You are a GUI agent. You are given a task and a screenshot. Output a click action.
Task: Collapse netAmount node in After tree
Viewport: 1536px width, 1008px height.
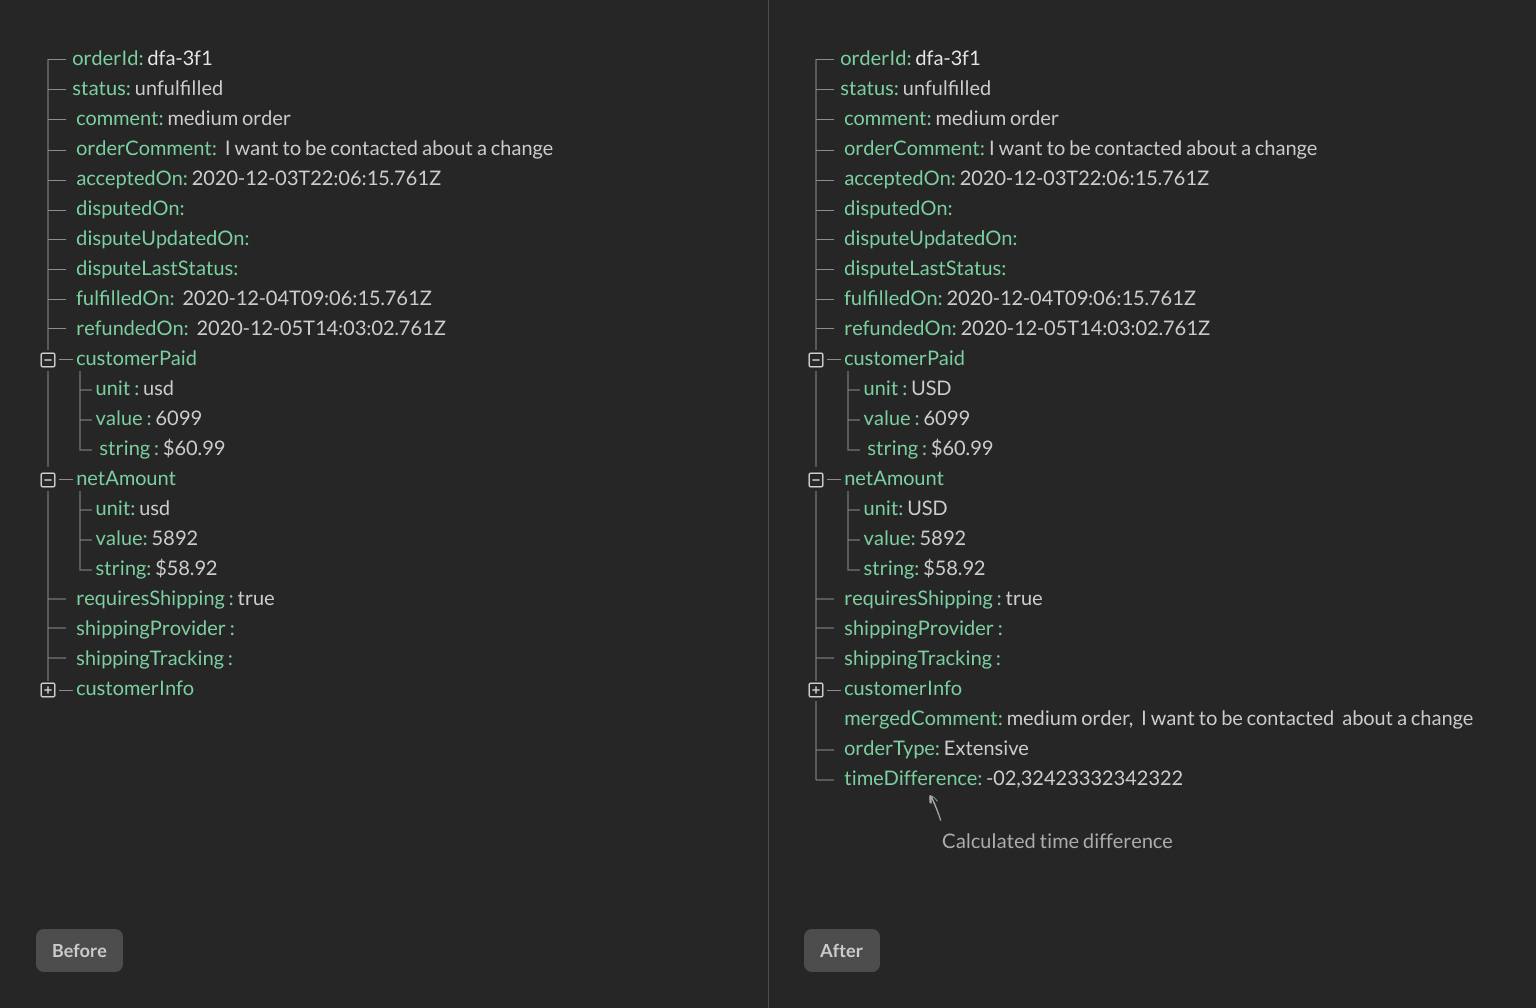coord(816,480)
